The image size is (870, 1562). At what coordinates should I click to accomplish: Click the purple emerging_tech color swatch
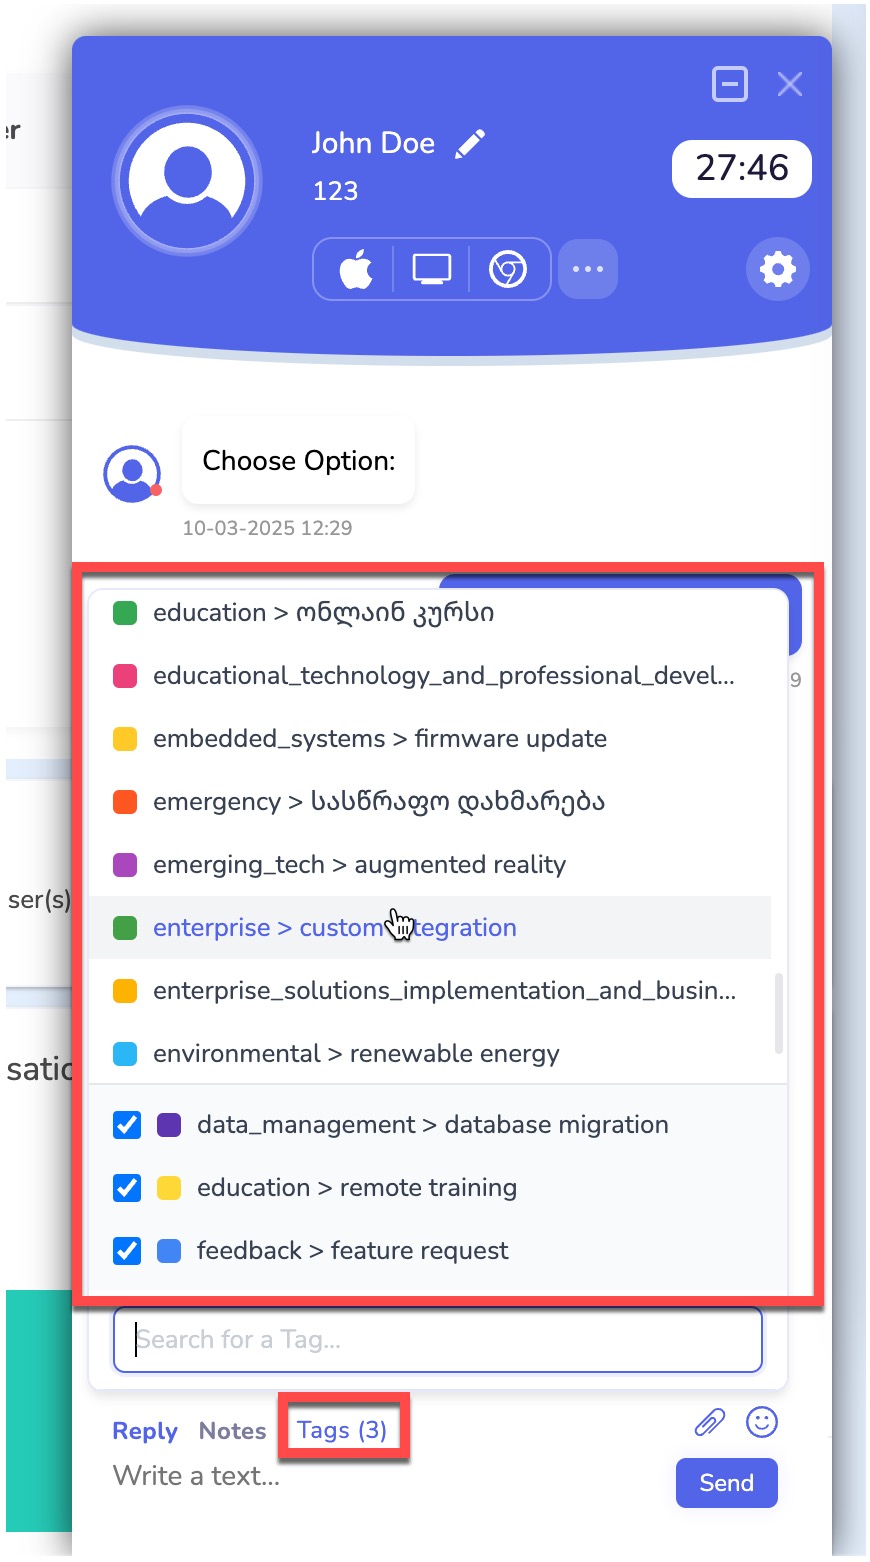125,865
